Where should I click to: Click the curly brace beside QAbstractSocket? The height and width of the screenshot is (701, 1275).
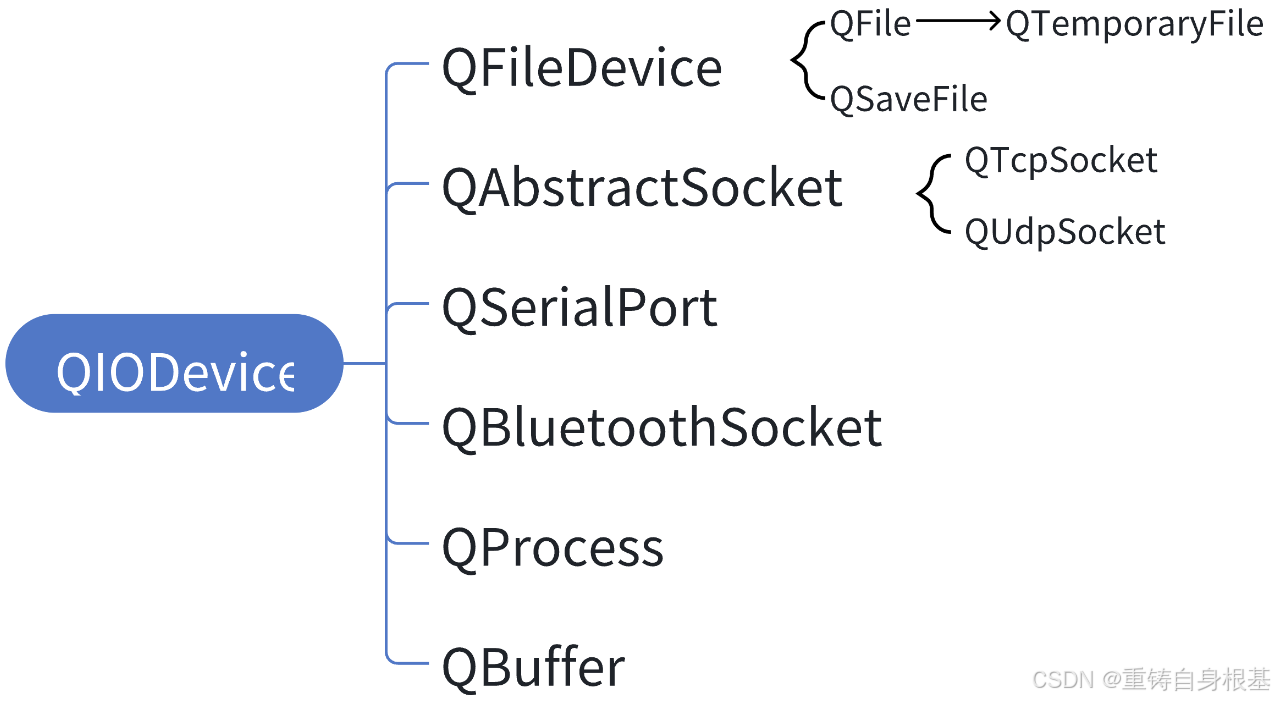point(935,193)
